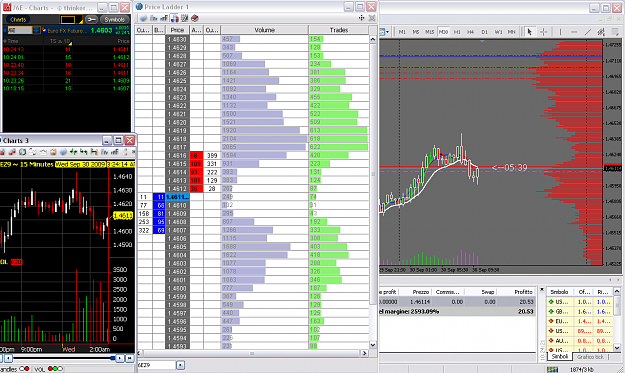Click the house-shaped icon in Charts 3 toolbar

click(x=53, y=152)
